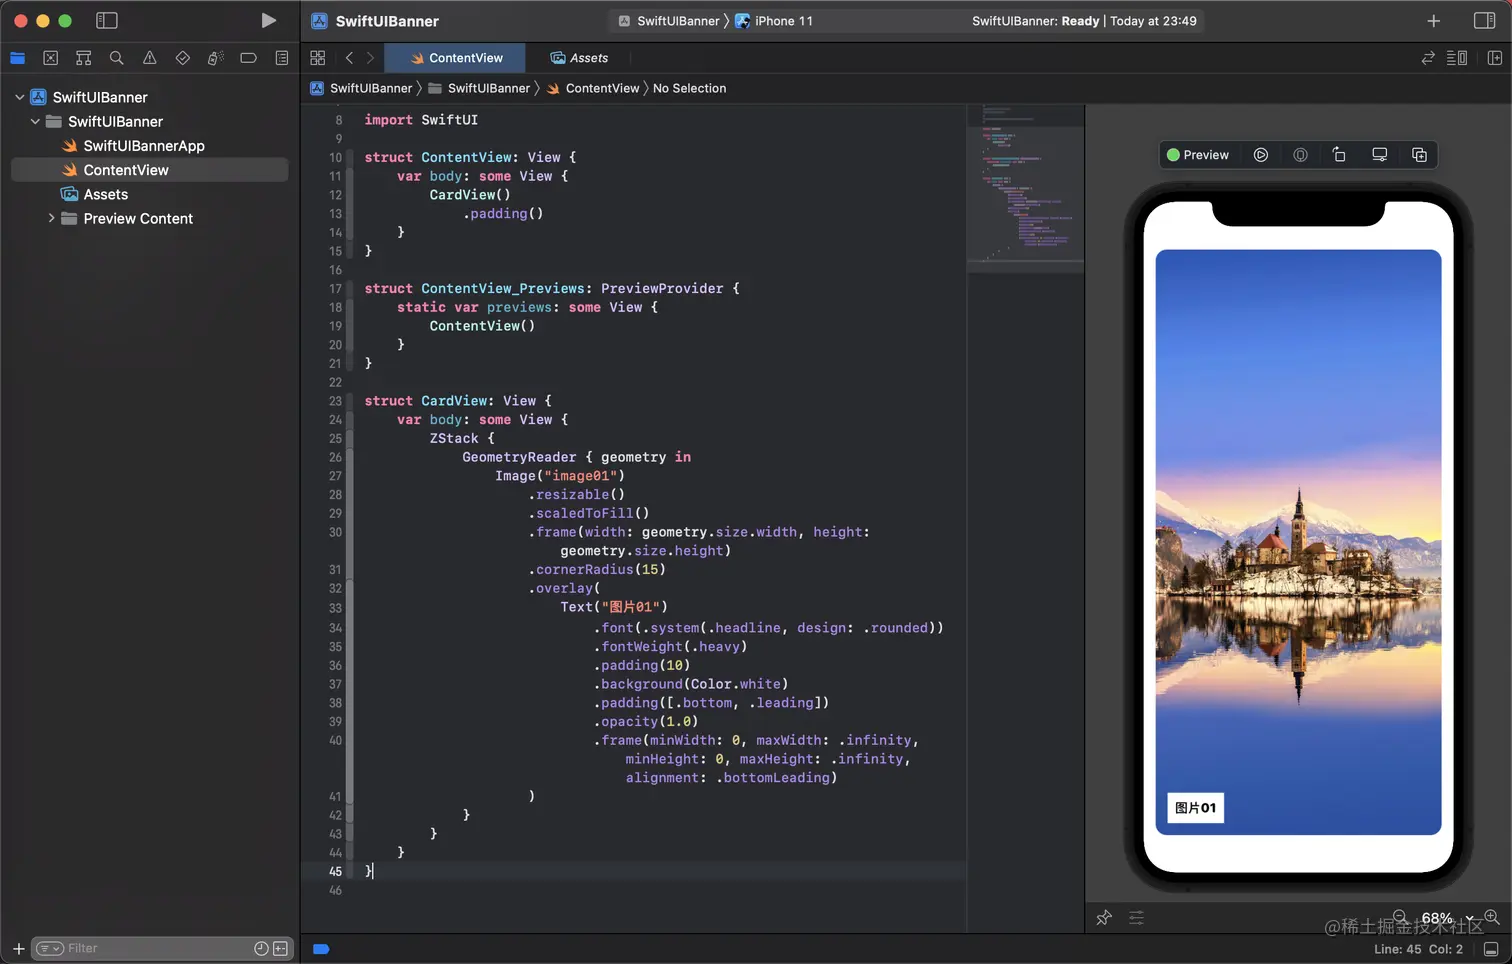Image resolution: width=1512 pixels, height=964 pixels.
Task: Show the Issue navigator warning icon
Action: click(149, 58)
